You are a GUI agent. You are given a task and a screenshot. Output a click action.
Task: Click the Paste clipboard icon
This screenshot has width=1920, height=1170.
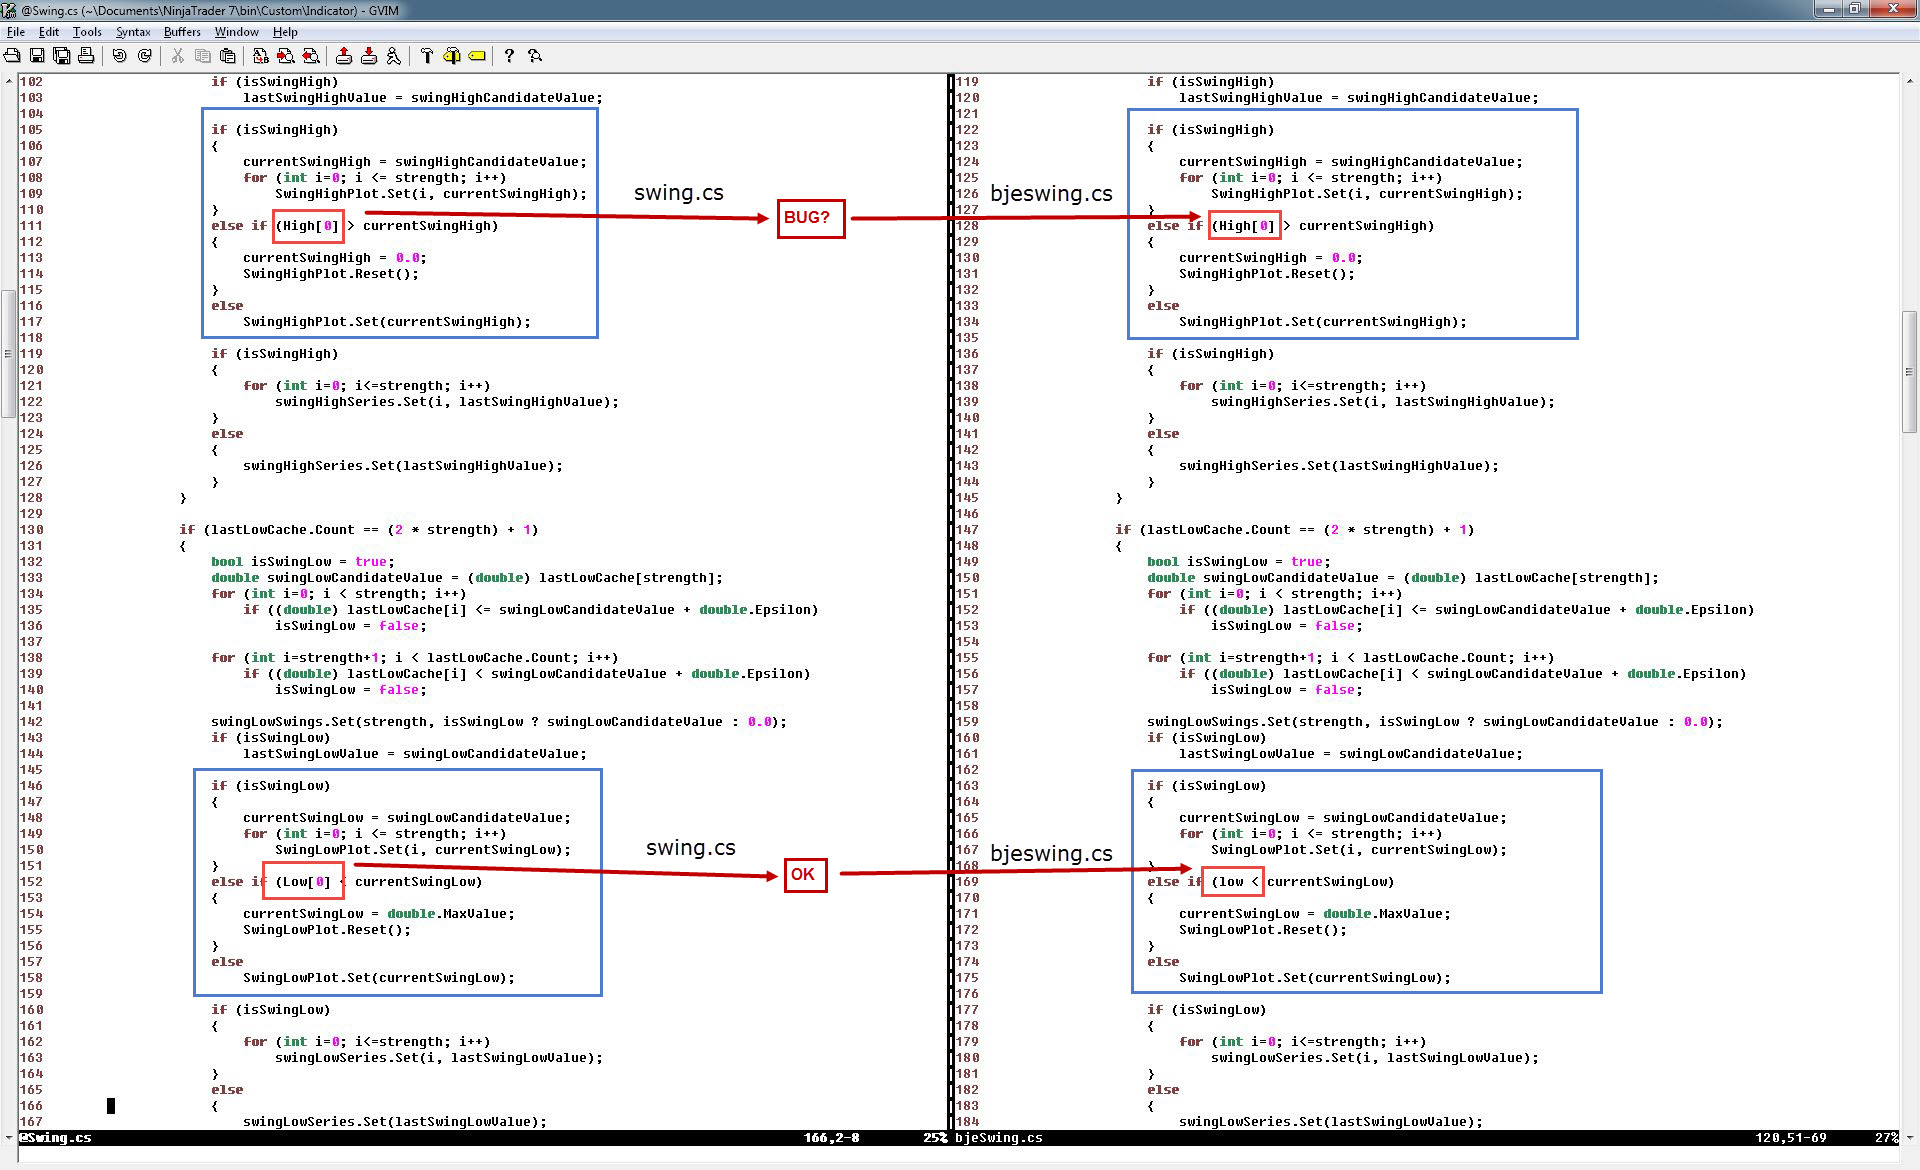tap(228, 56)
